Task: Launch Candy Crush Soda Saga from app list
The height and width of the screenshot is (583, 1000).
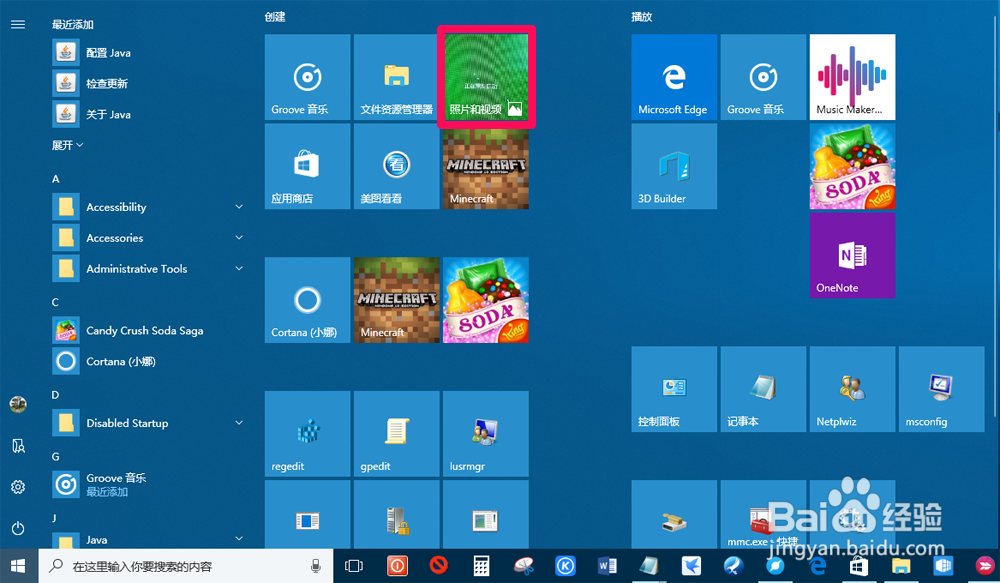Action: coord(148,330)
